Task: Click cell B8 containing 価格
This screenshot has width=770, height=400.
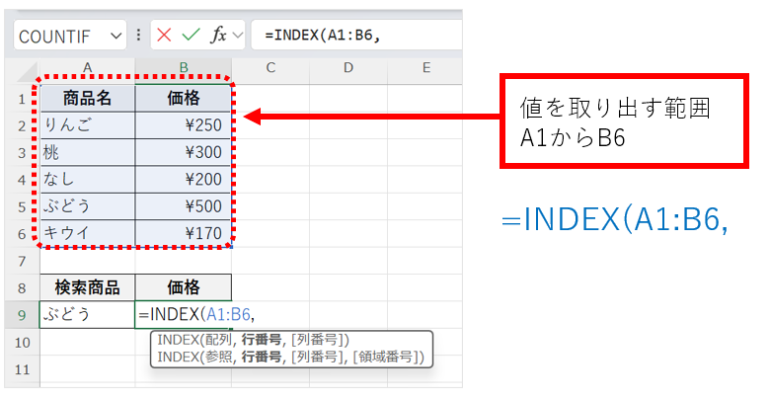Action: 183,288
